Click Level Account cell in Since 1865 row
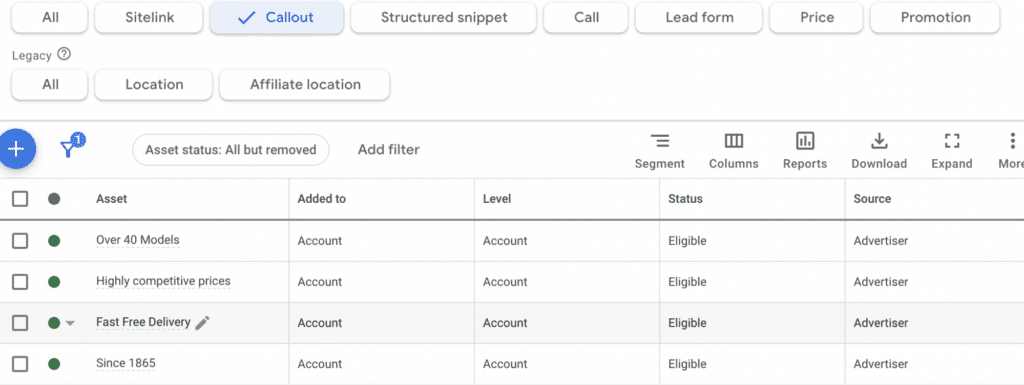Image resolution: width=1024 pixels, height=385 pixels. click(505, 364)
